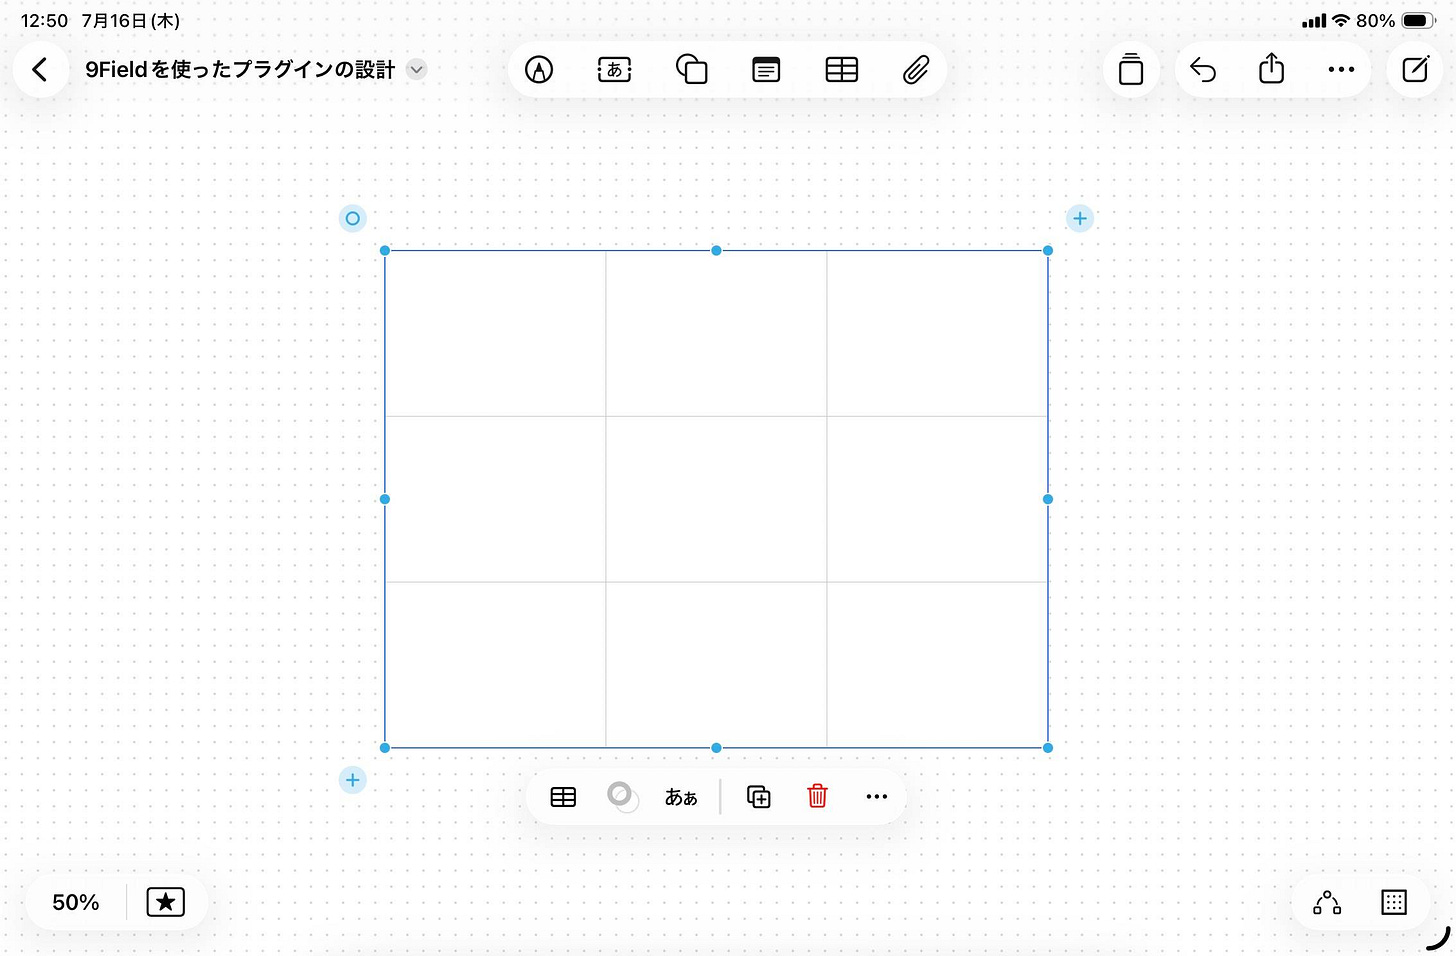Tap the 12:50 clock in status bar
The width and height of the screenshot is (1456, 956).
tap(44, 21)
